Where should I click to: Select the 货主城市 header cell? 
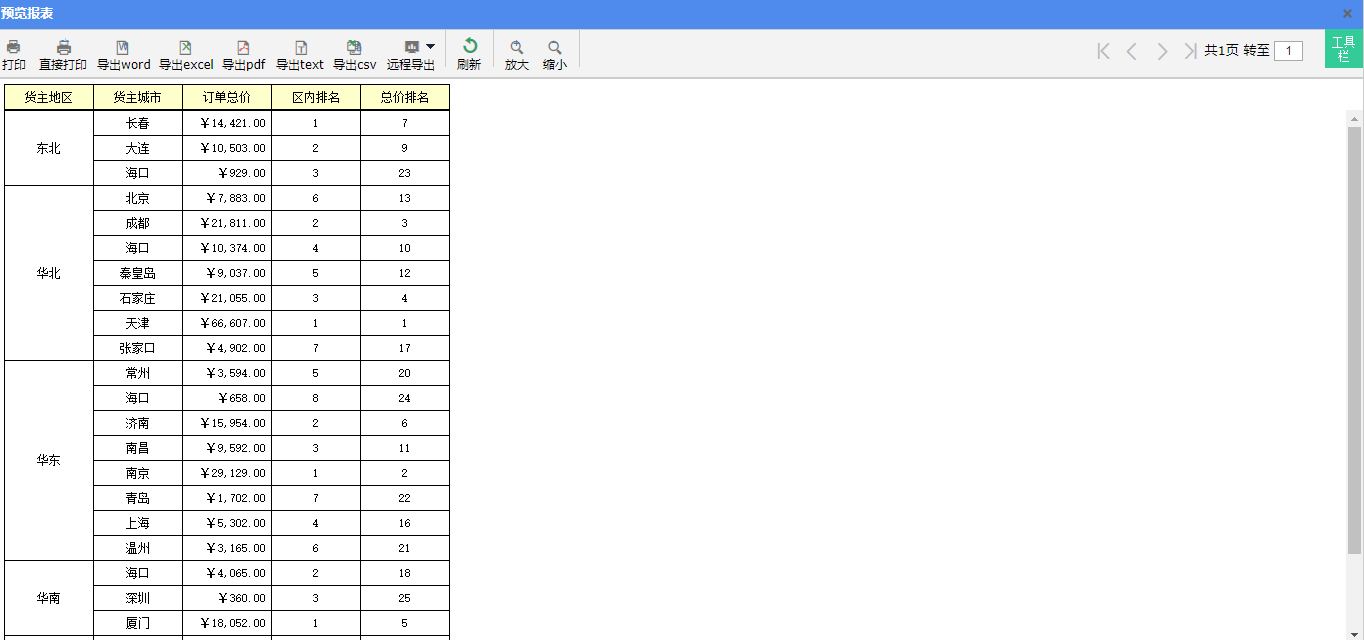click(138, 97)
